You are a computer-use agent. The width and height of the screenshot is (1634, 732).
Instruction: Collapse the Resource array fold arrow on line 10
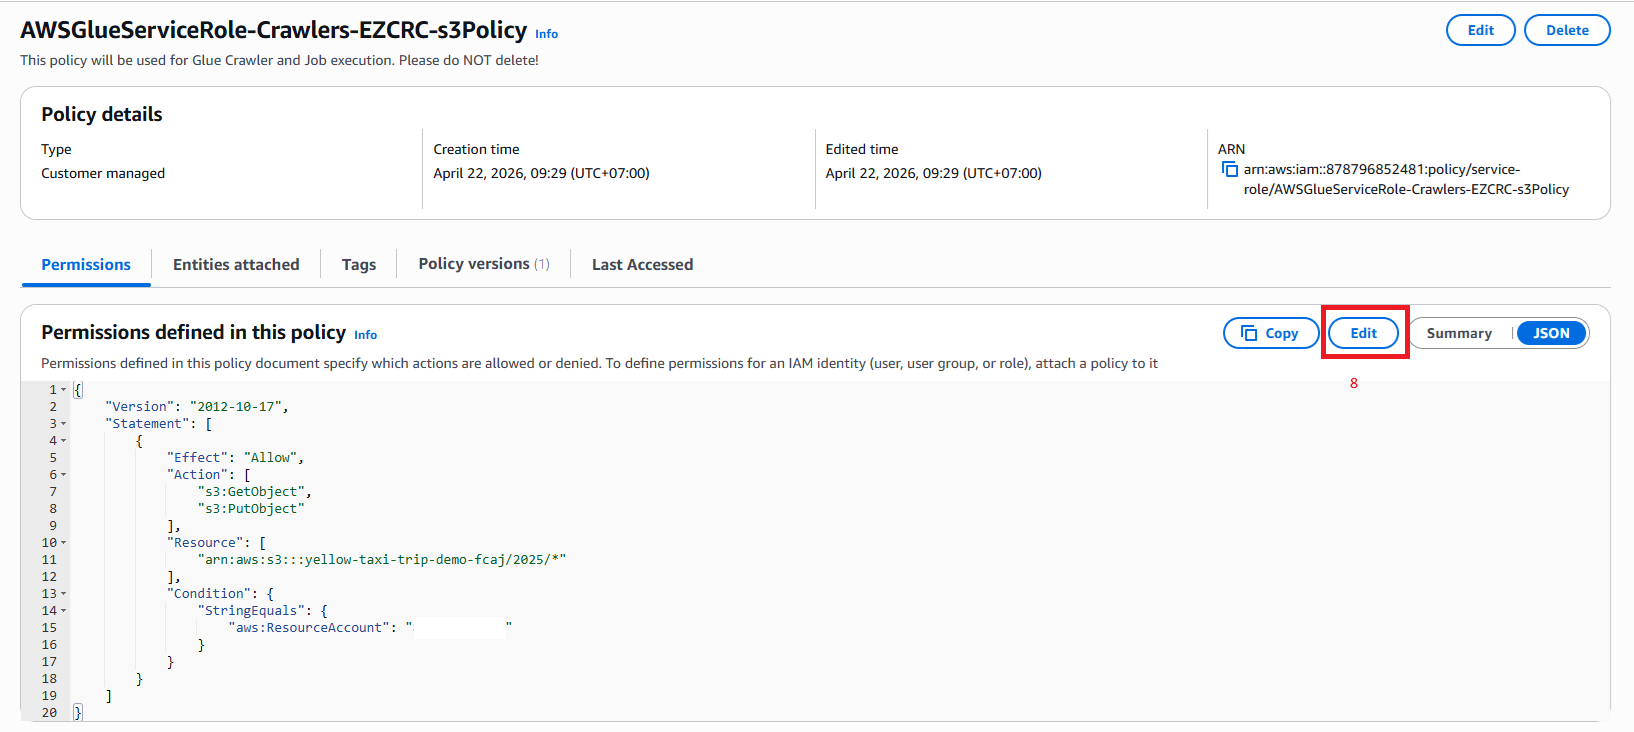click(x=64, y=543)
